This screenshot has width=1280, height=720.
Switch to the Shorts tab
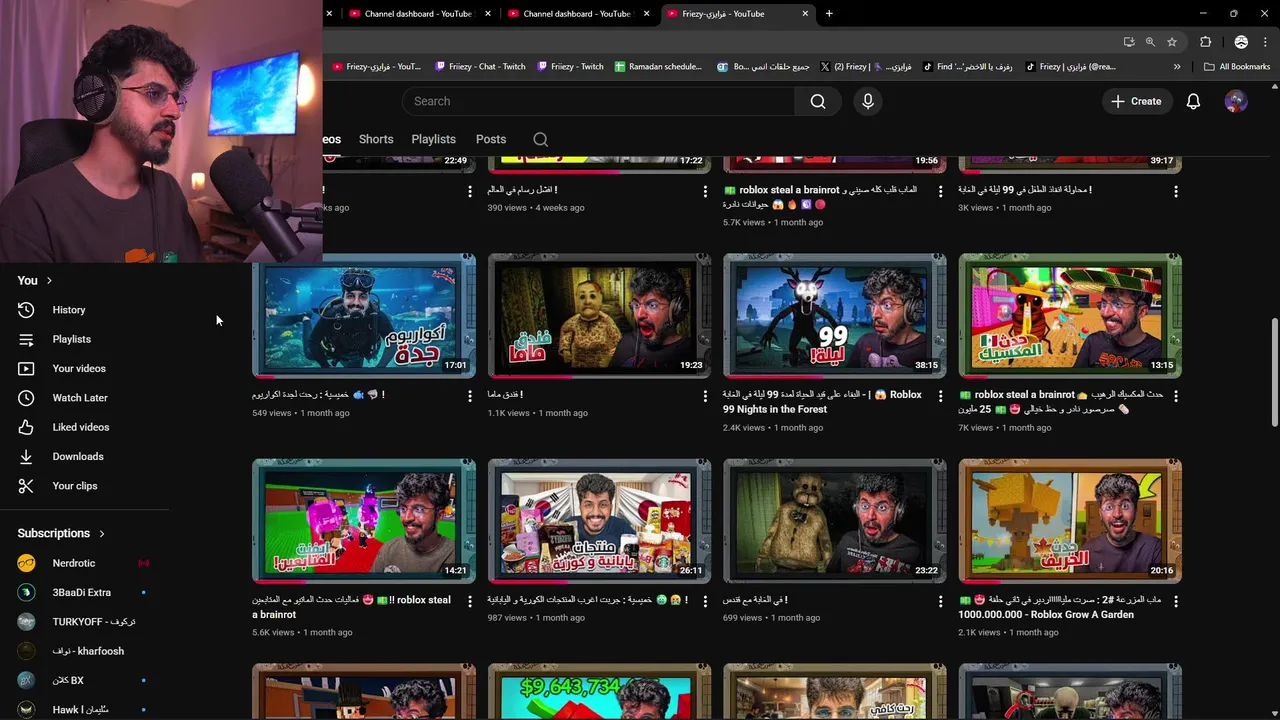point(376,139)
